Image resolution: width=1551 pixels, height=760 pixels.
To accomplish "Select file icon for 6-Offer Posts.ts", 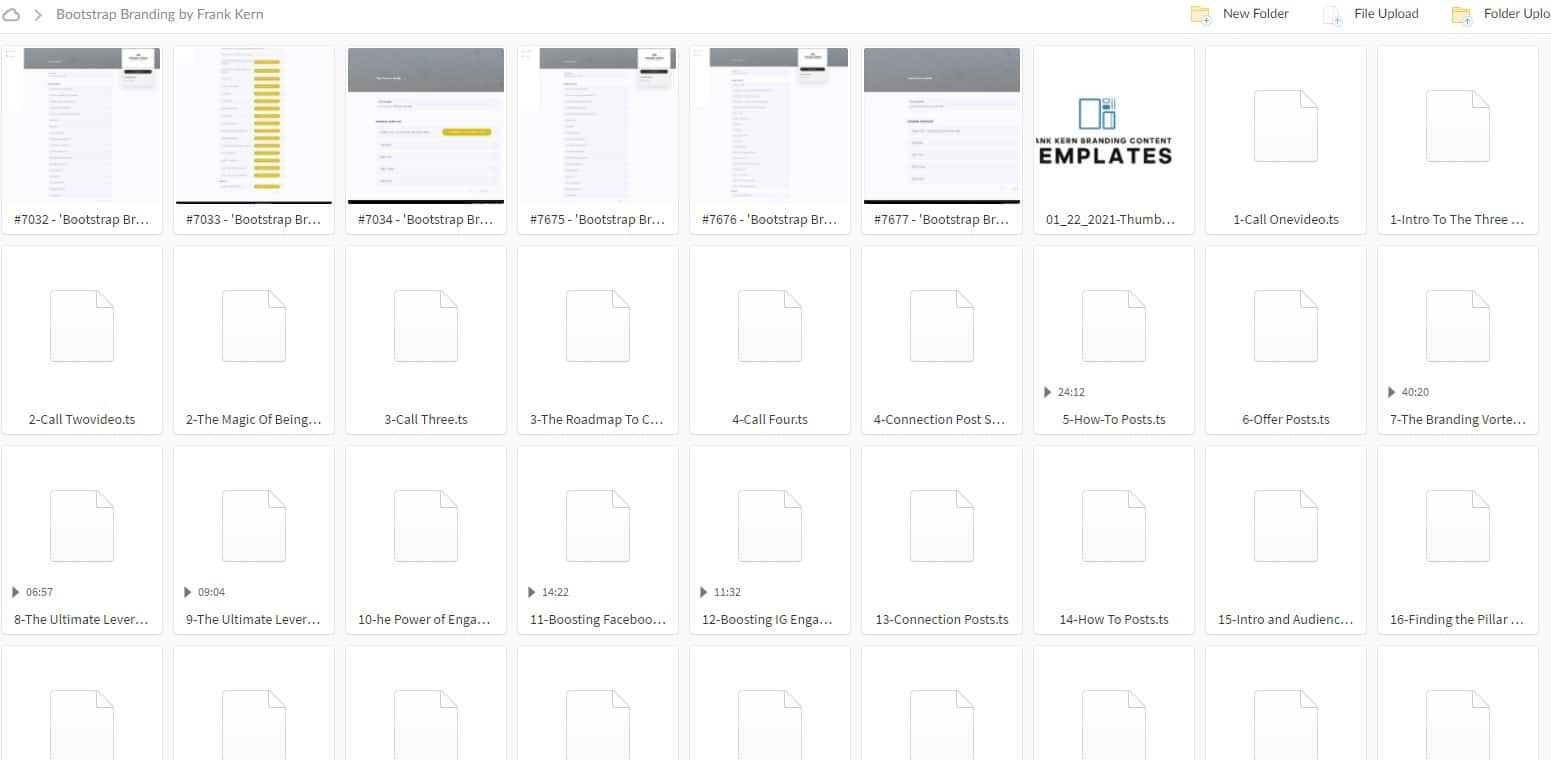I will point(1286,325).
